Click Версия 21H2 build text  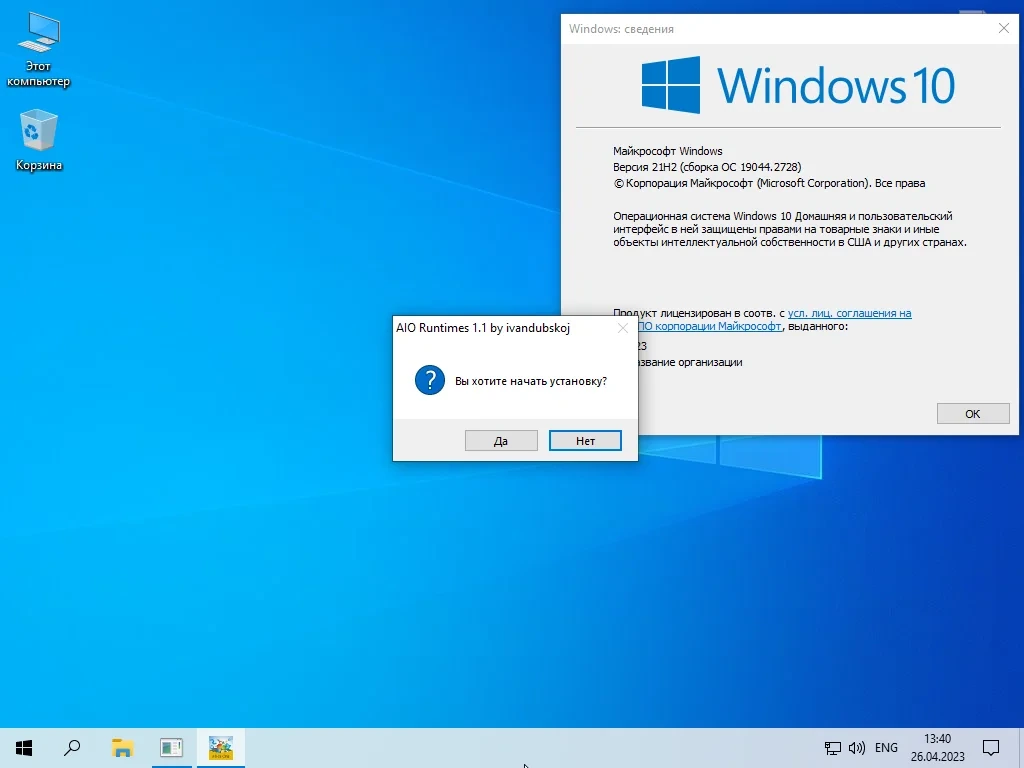[707, 167]
